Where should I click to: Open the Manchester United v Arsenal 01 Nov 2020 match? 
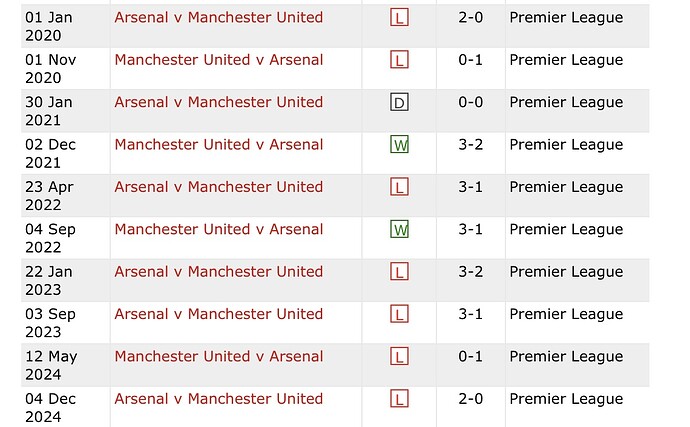(x=219, y=60)
